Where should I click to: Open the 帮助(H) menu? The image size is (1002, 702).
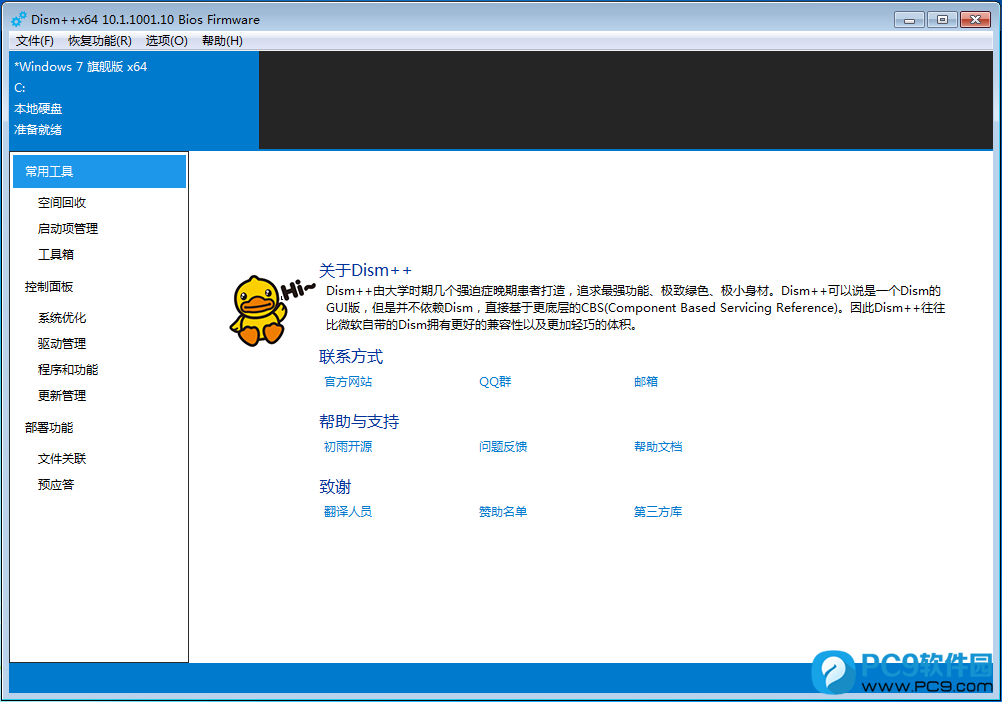point(222,41)
